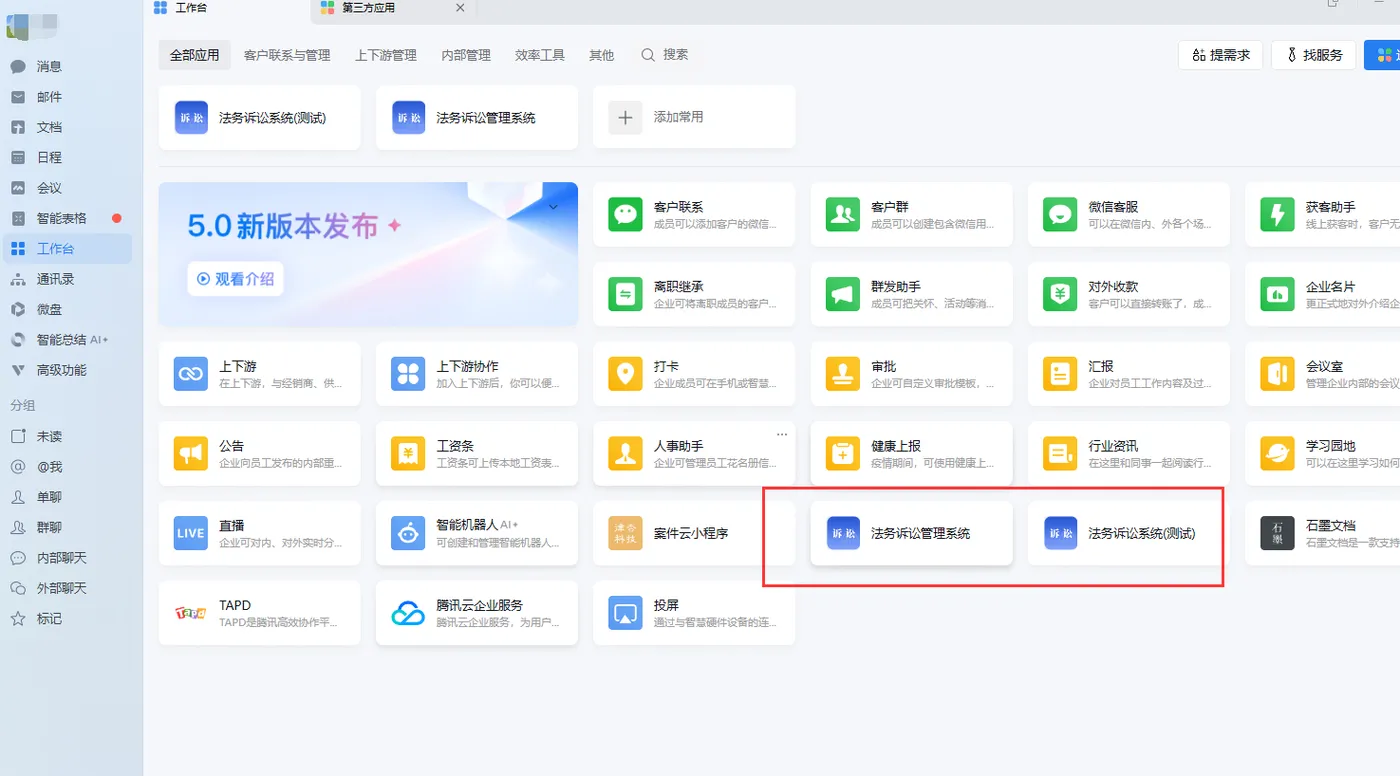
Task: Open the 案件云小程序 app
Action: click(694, 533)
